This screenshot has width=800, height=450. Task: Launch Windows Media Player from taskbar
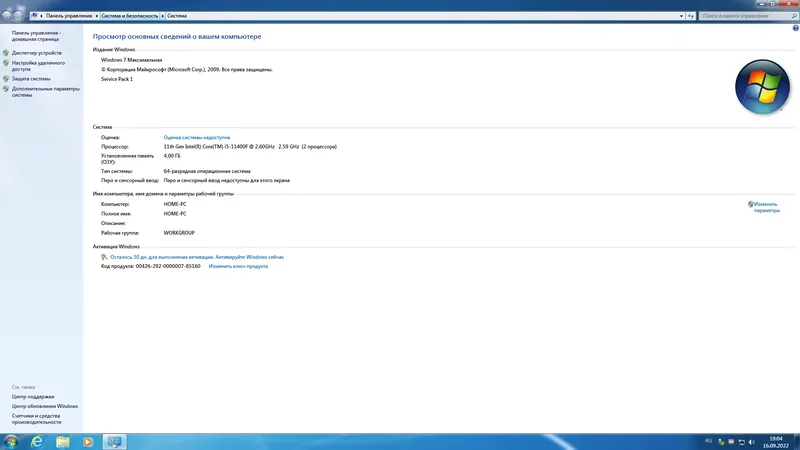[x=88, y=442]
